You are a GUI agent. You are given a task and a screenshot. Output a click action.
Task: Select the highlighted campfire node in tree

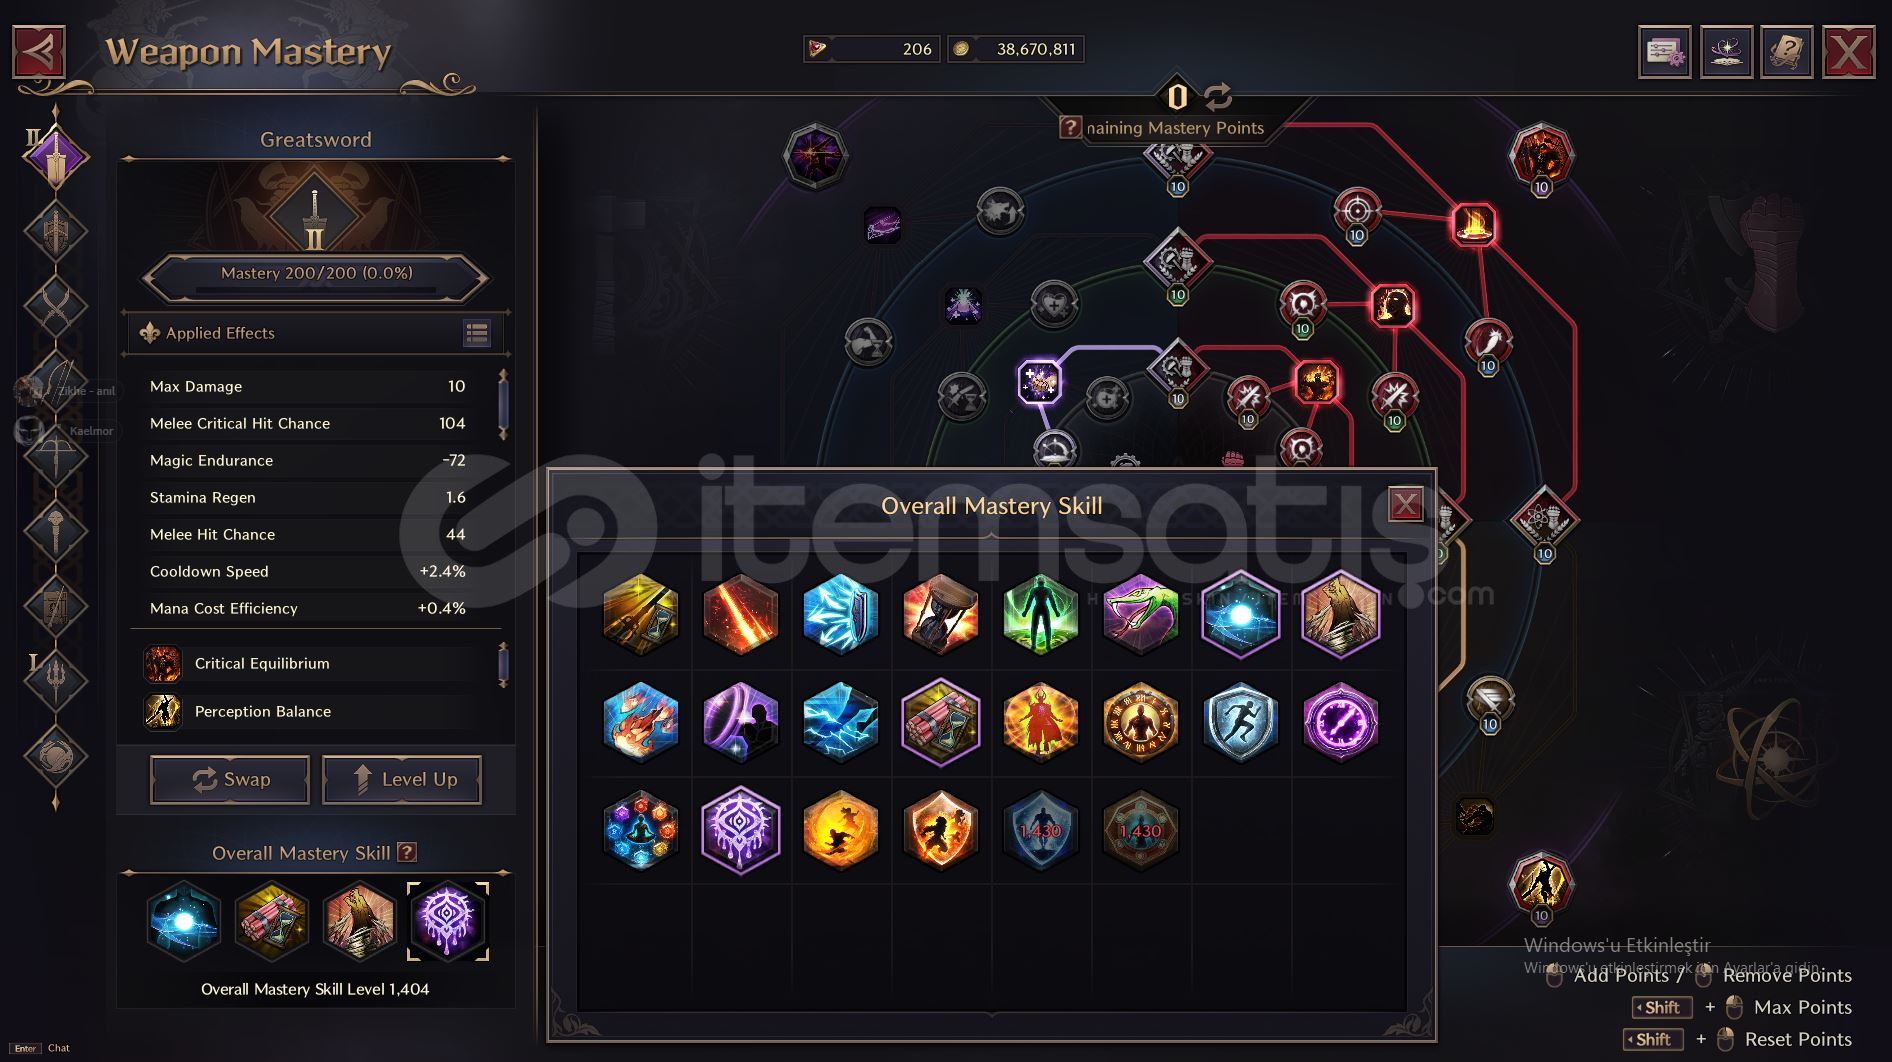1473,224
